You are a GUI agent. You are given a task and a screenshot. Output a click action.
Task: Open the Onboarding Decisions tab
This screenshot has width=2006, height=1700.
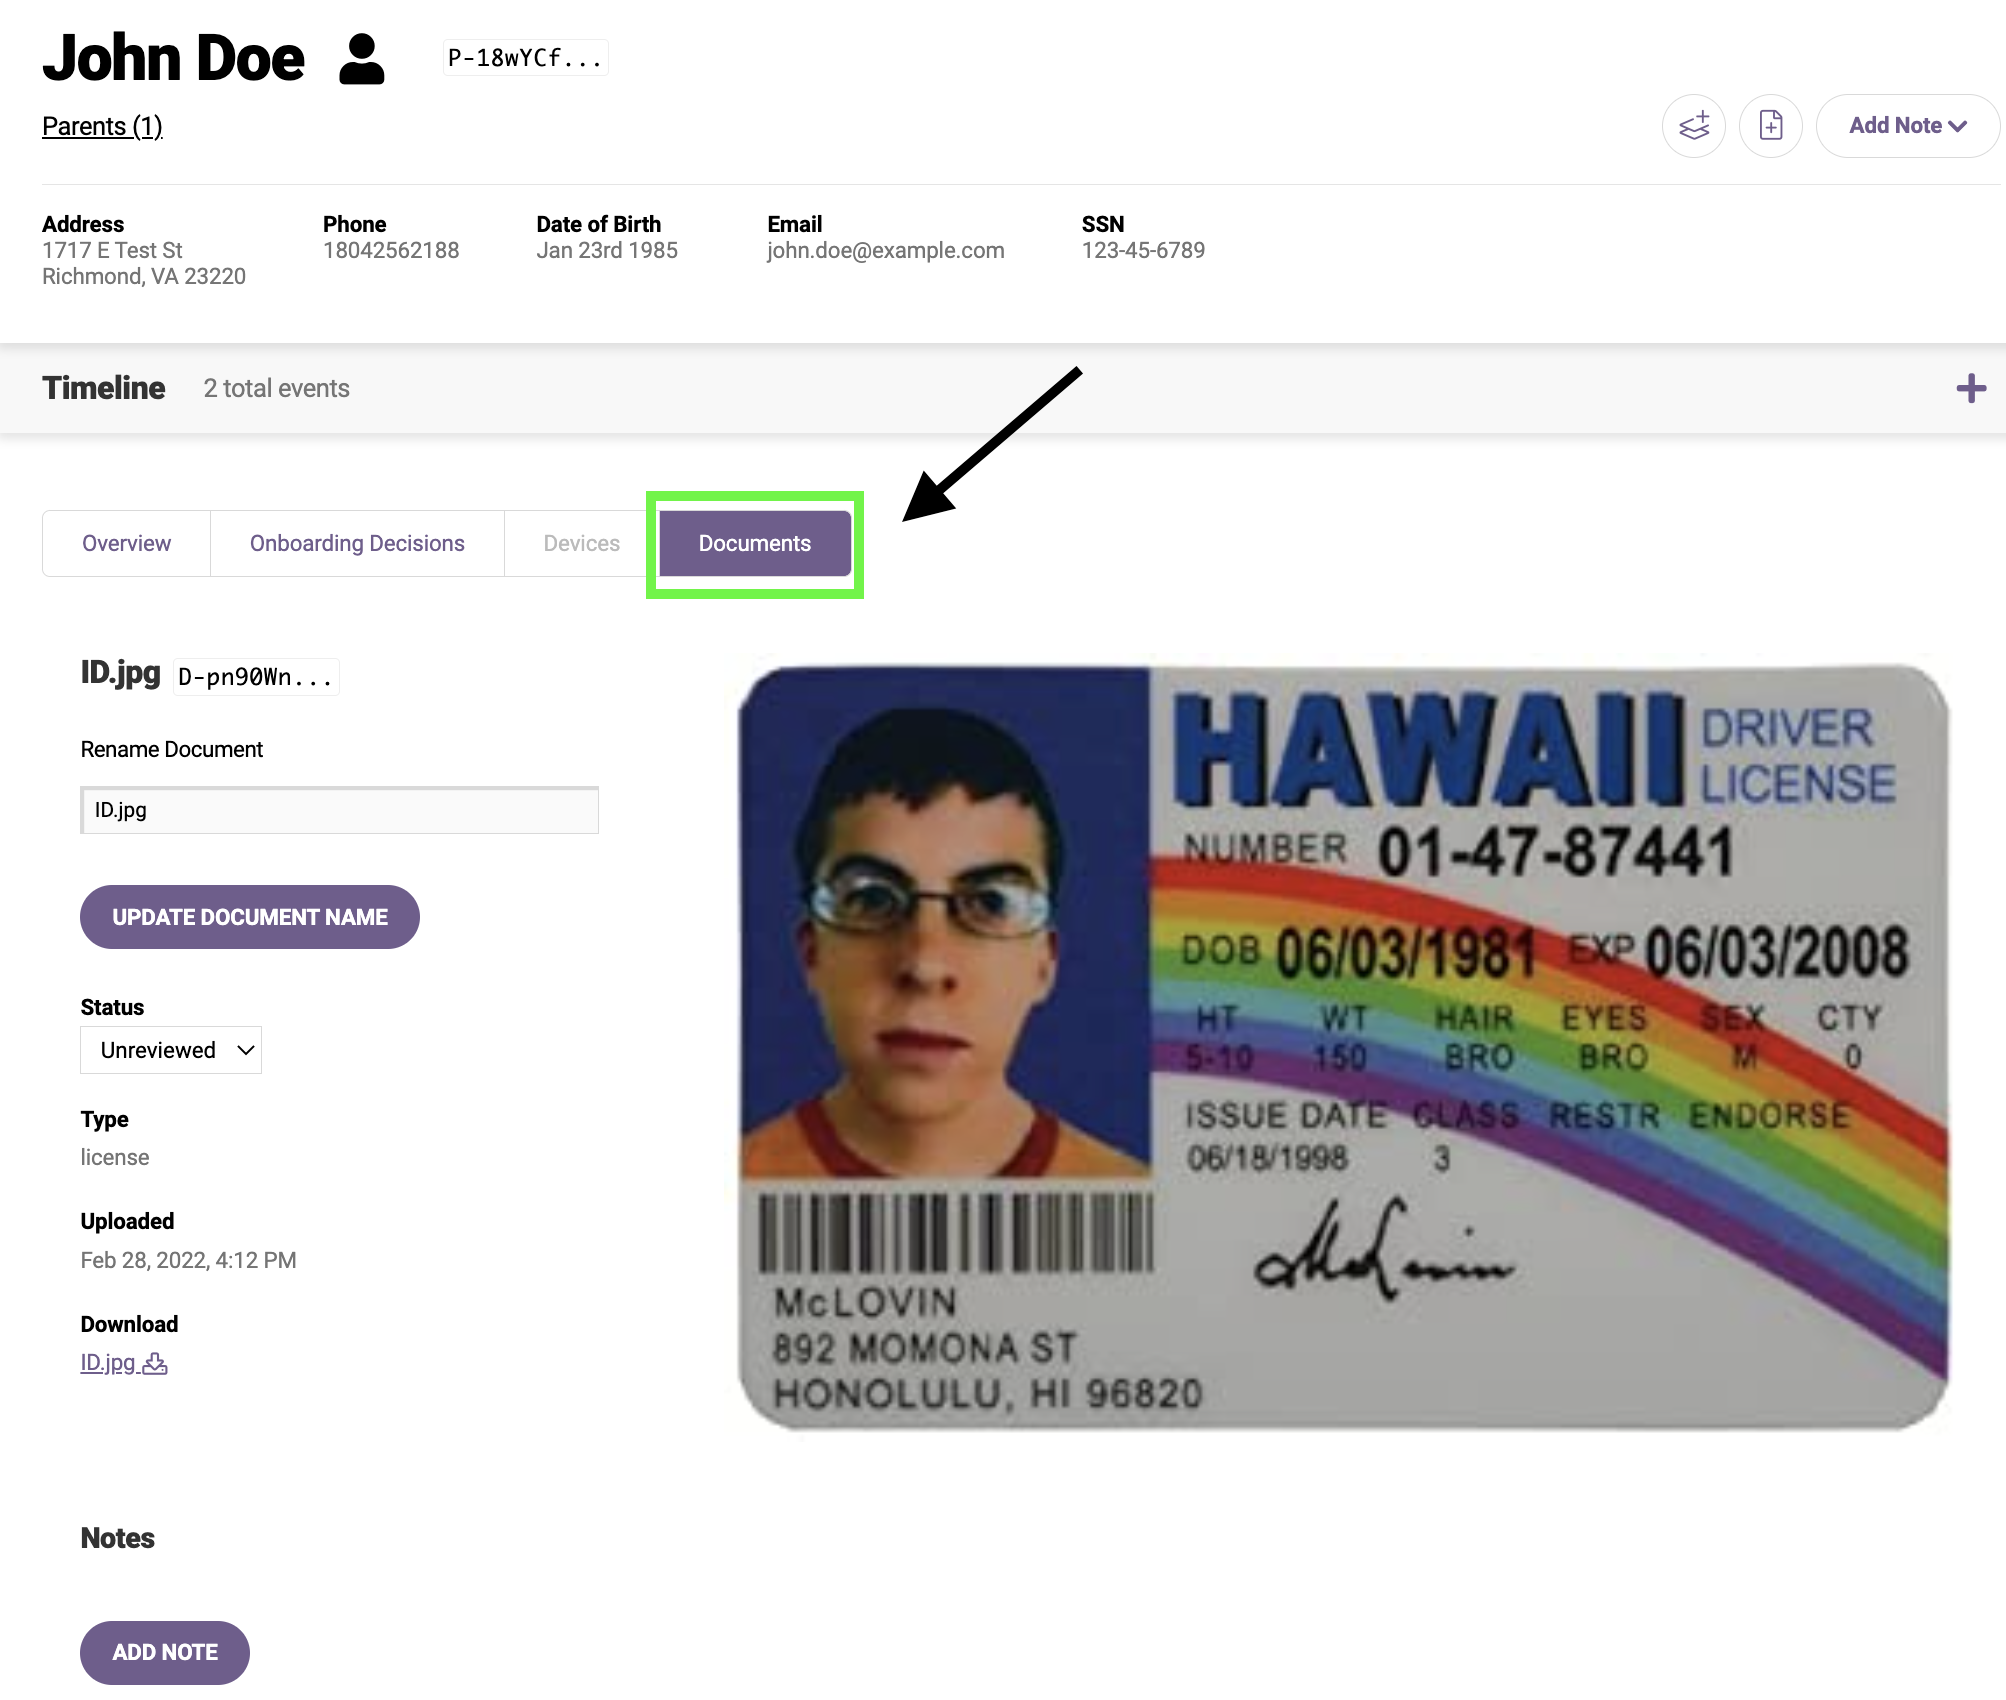tap(357, 543)
